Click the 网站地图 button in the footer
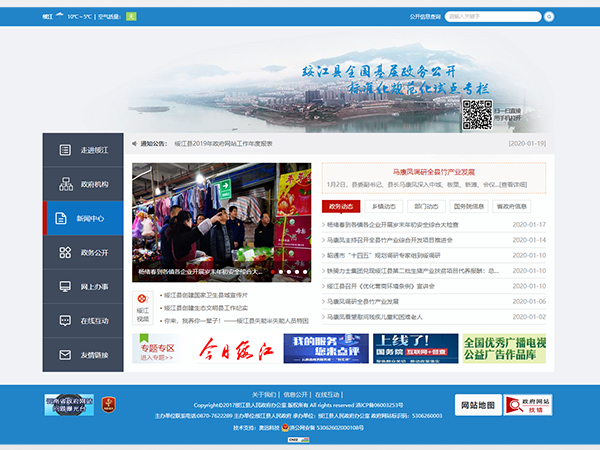This screenshot has height=450, width=600. (x=478, y=405)
